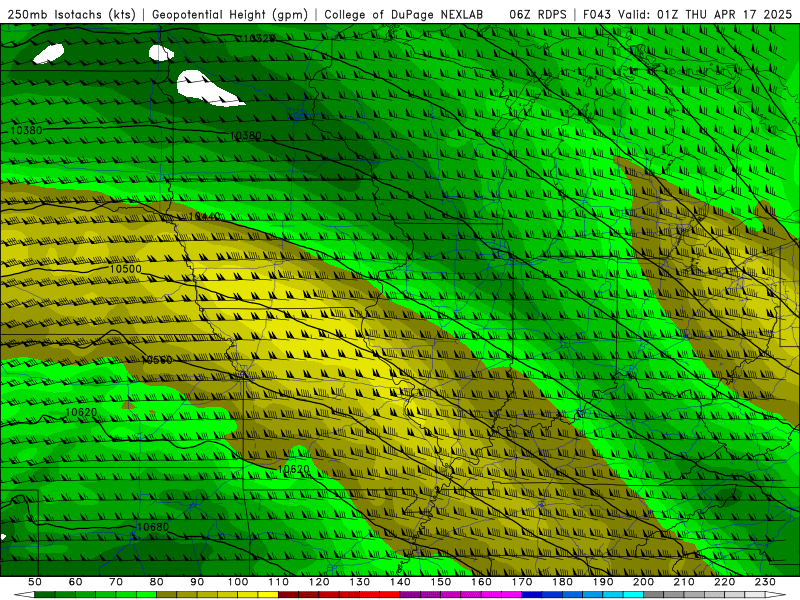Click the 180 value on color scale
The image size is (800, 600).
click(562, 582)
